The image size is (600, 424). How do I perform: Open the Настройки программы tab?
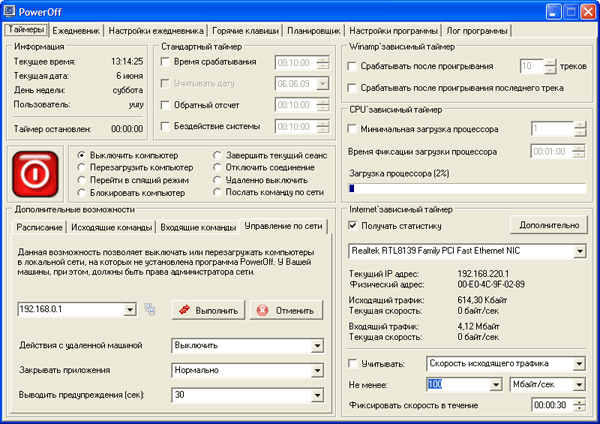(393, 31)
